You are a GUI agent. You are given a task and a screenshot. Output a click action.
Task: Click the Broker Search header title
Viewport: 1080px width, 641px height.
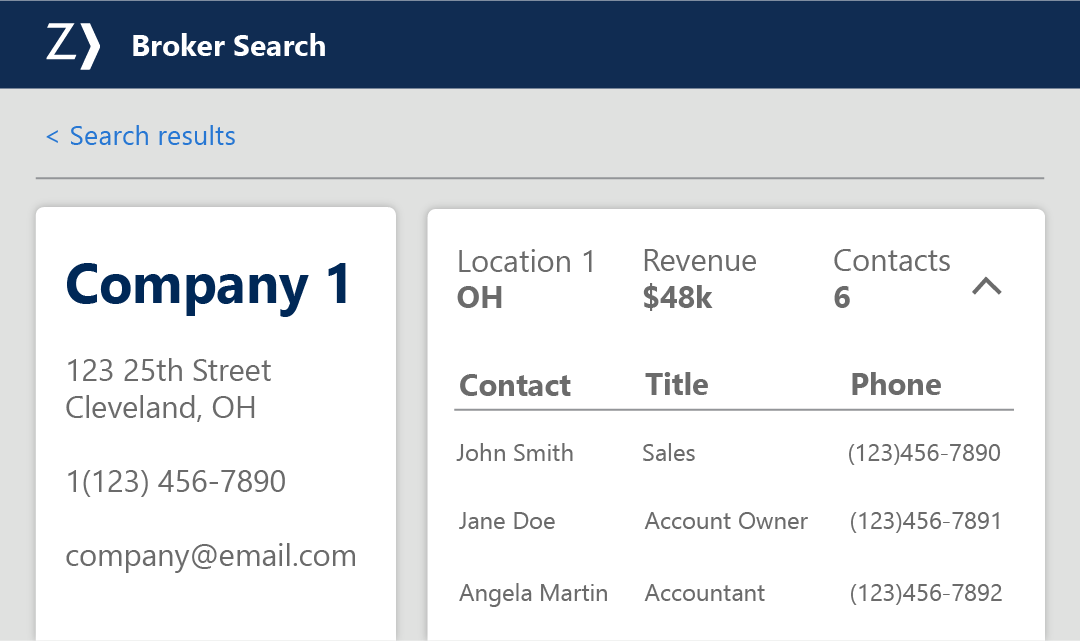(x=228, y=46)
